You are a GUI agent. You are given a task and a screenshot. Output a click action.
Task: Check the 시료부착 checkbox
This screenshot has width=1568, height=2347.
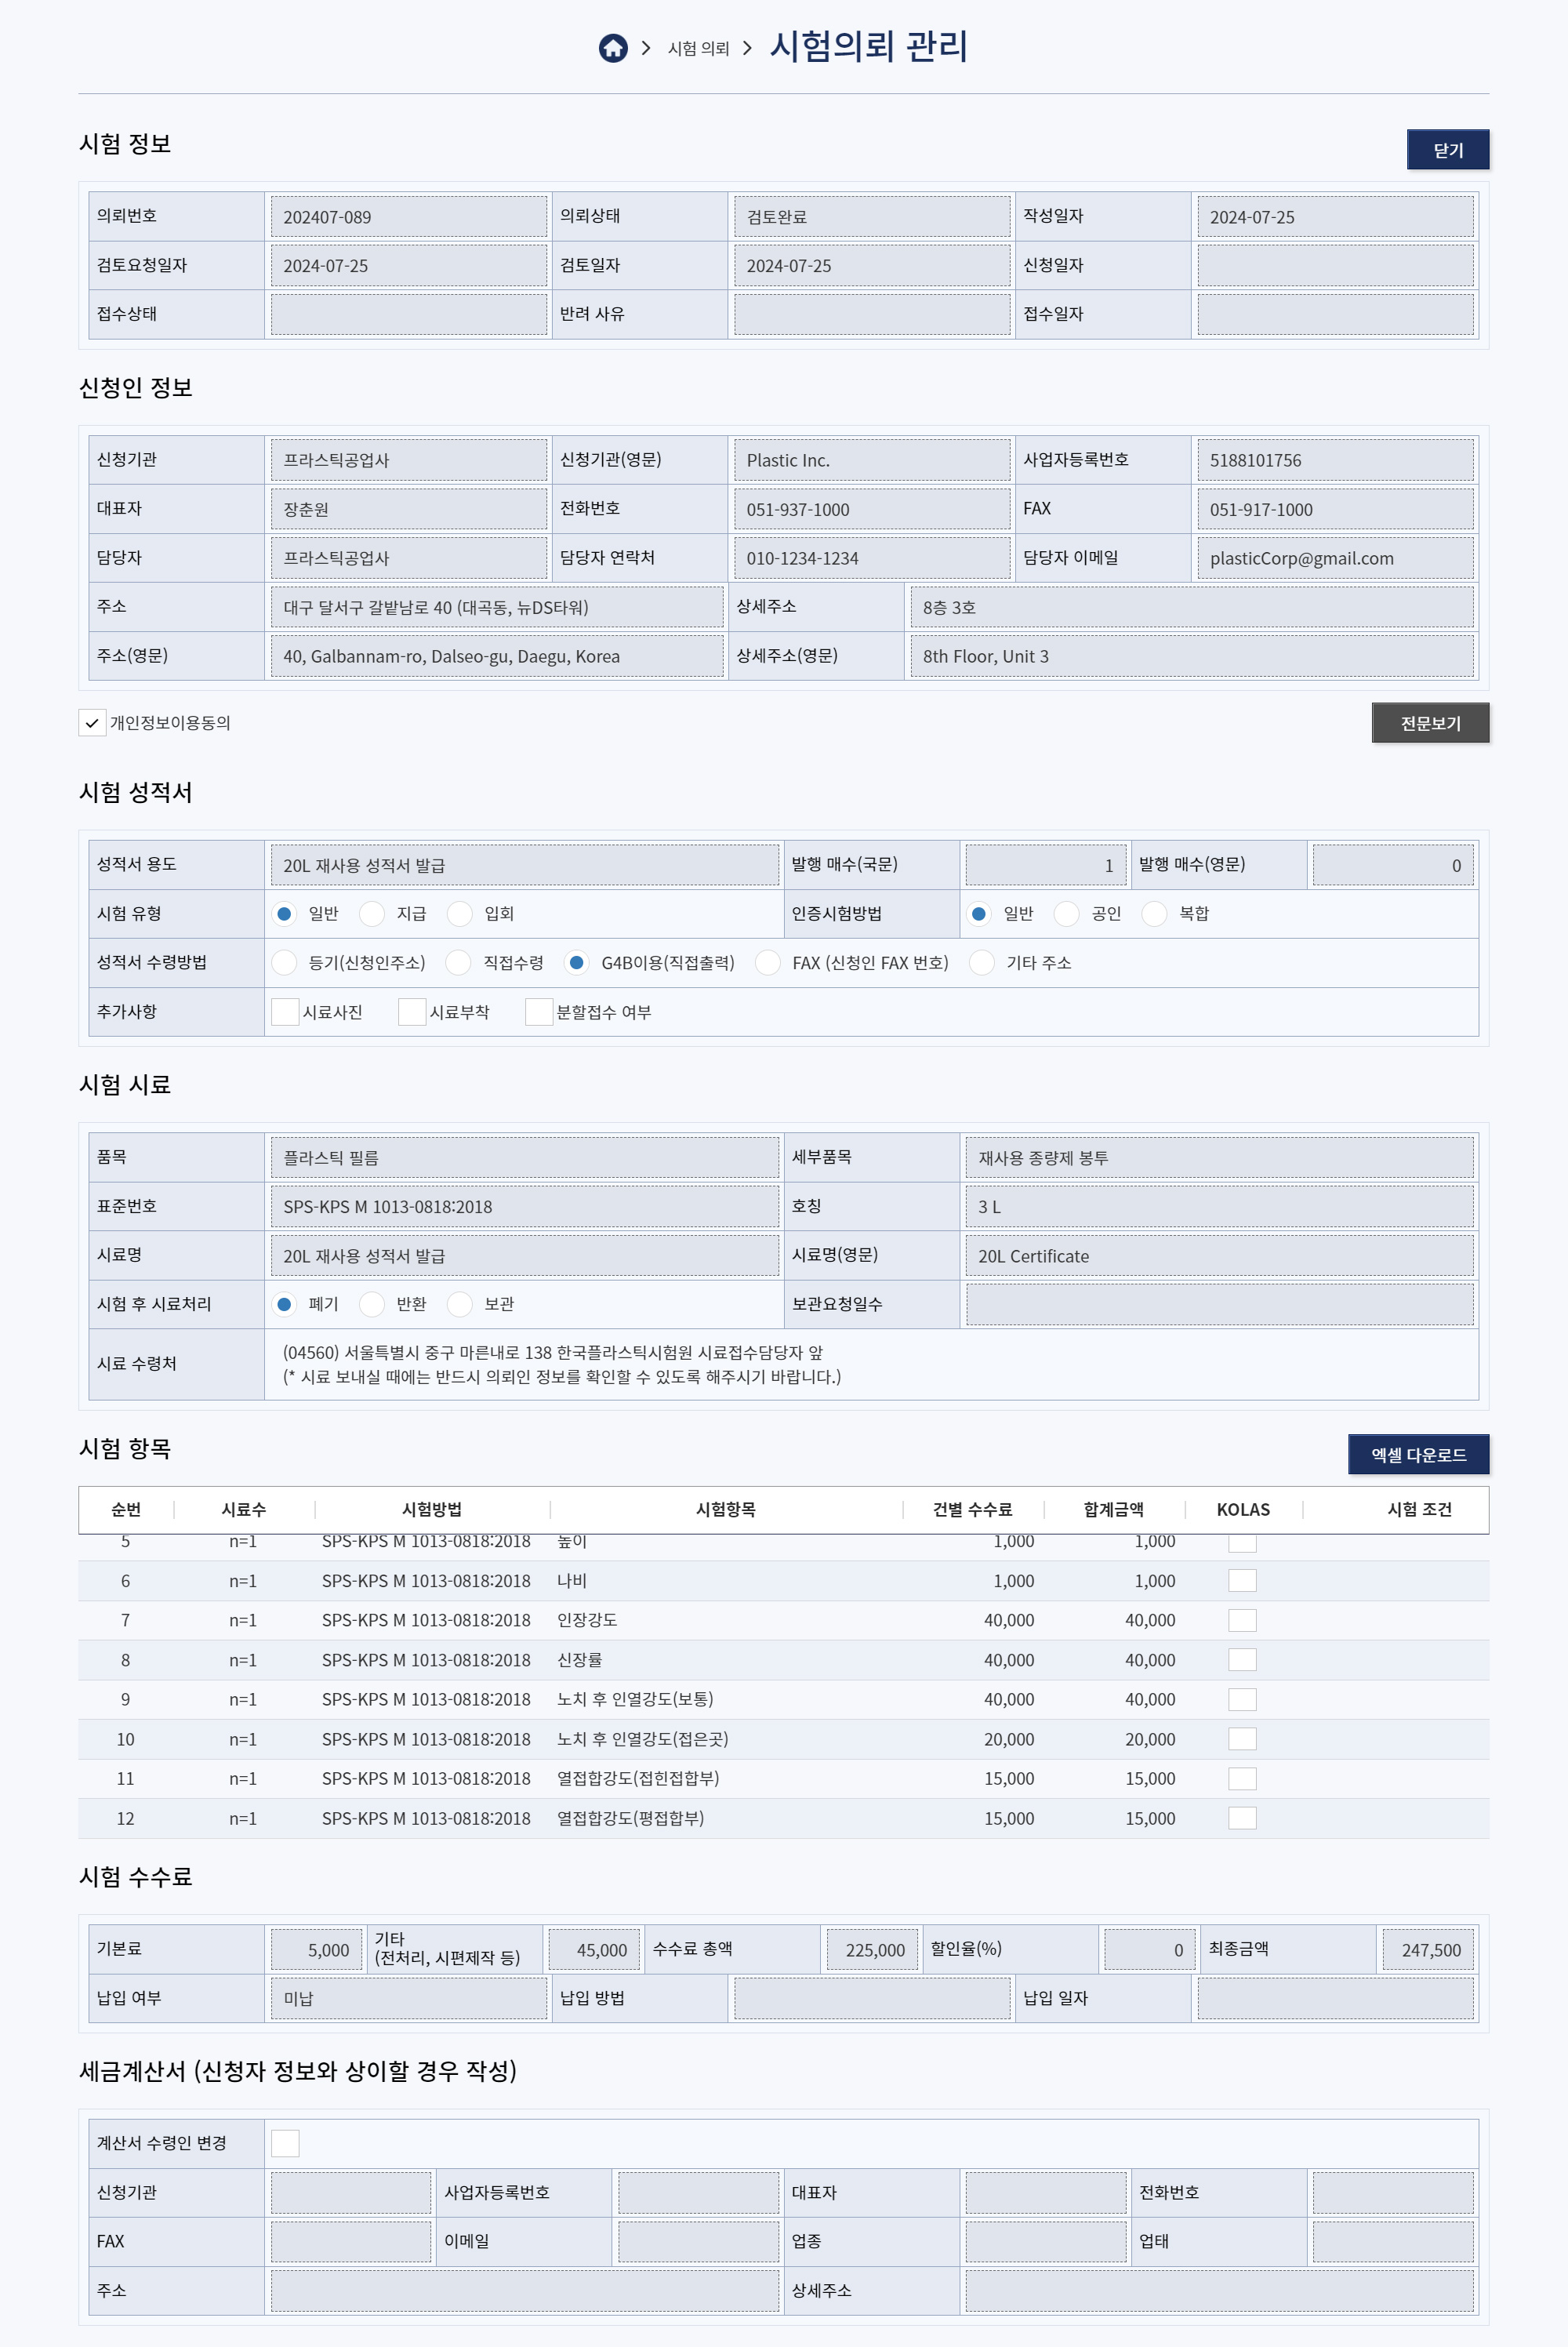(412, 1012)
